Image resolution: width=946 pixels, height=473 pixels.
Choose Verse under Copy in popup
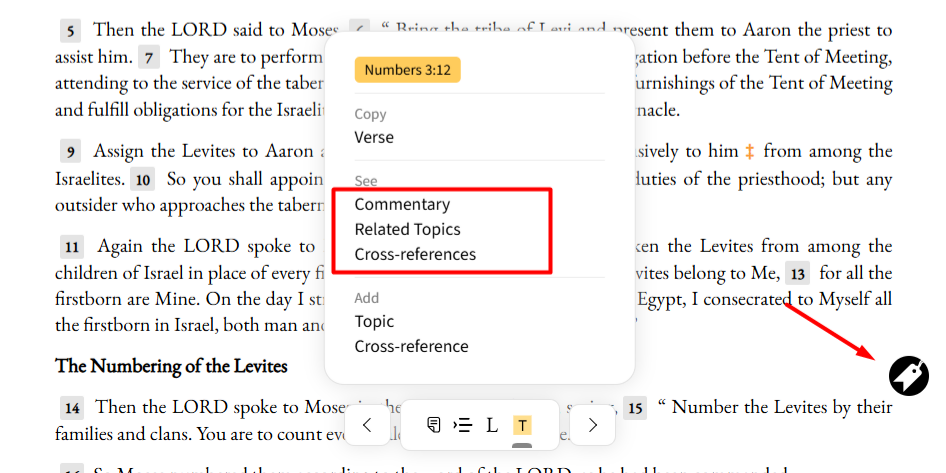(374, 138)
